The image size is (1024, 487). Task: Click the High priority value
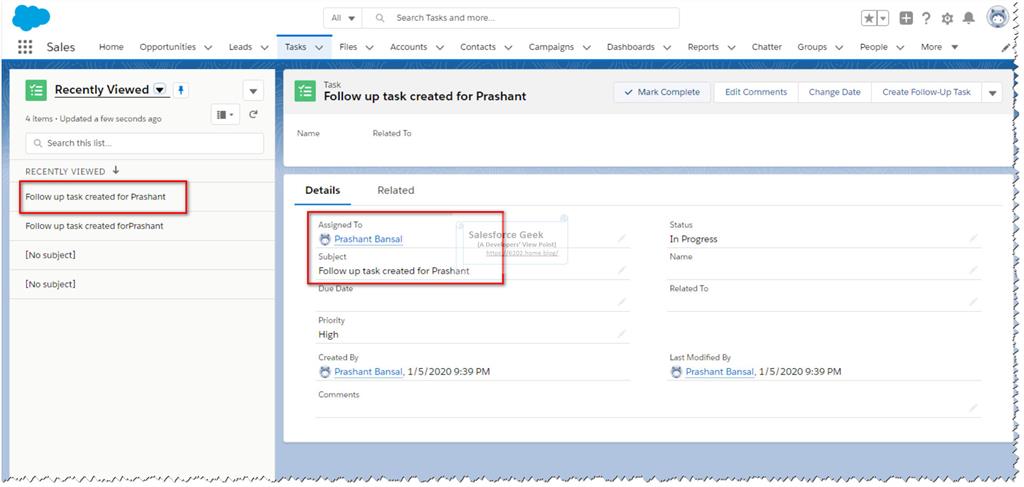(x=328, y=335)
